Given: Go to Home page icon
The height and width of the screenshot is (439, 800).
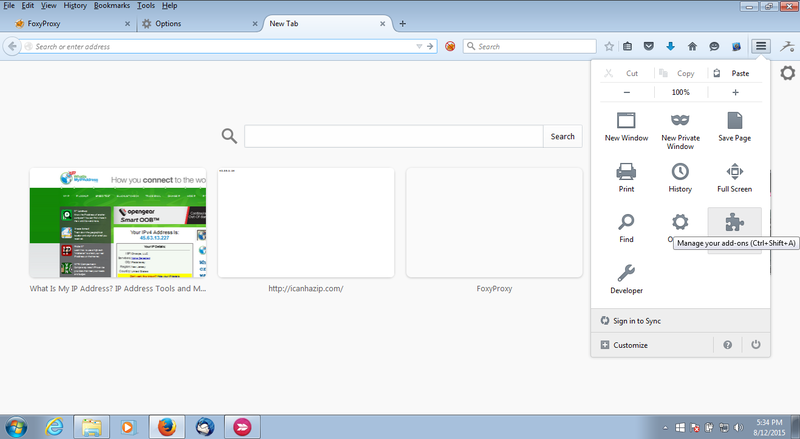Looking at the screenshot, I should click(x=692, y=46).
